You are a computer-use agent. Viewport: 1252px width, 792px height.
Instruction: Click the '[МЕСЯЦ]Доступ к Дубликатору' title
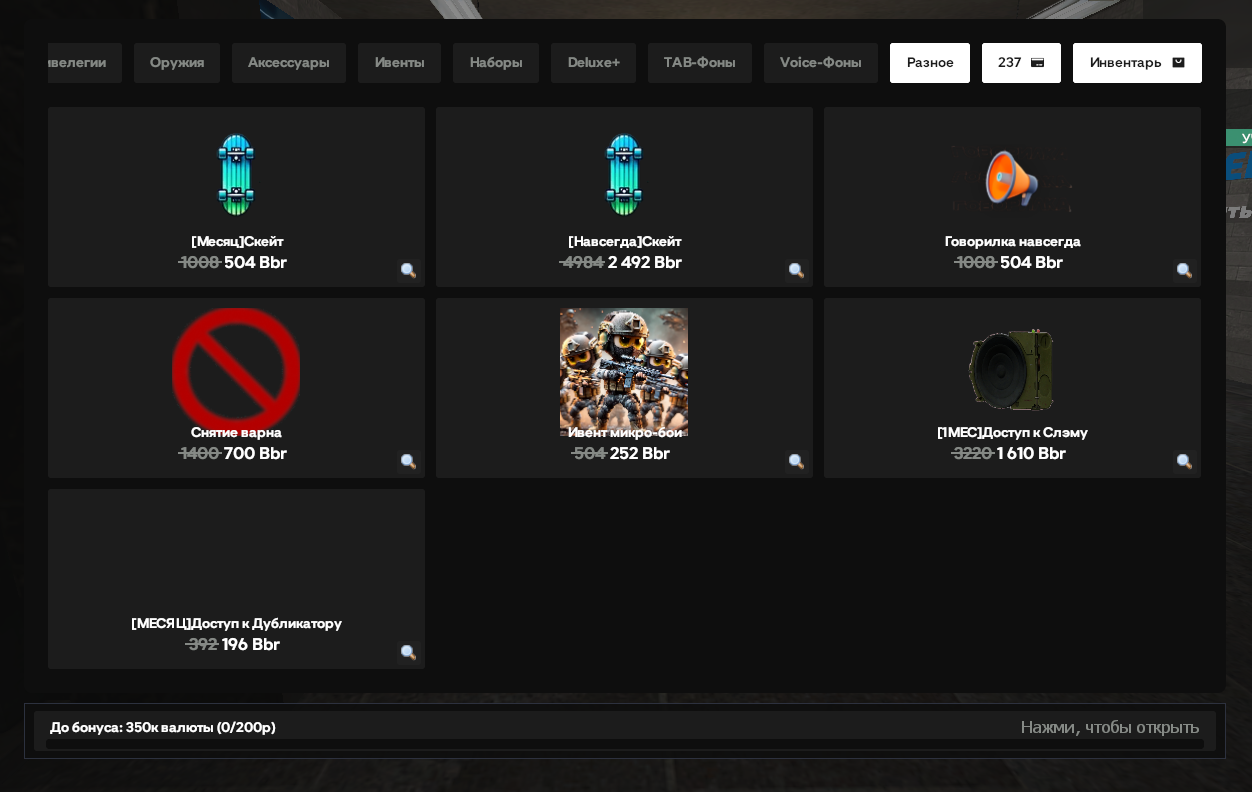click(236, 623)
